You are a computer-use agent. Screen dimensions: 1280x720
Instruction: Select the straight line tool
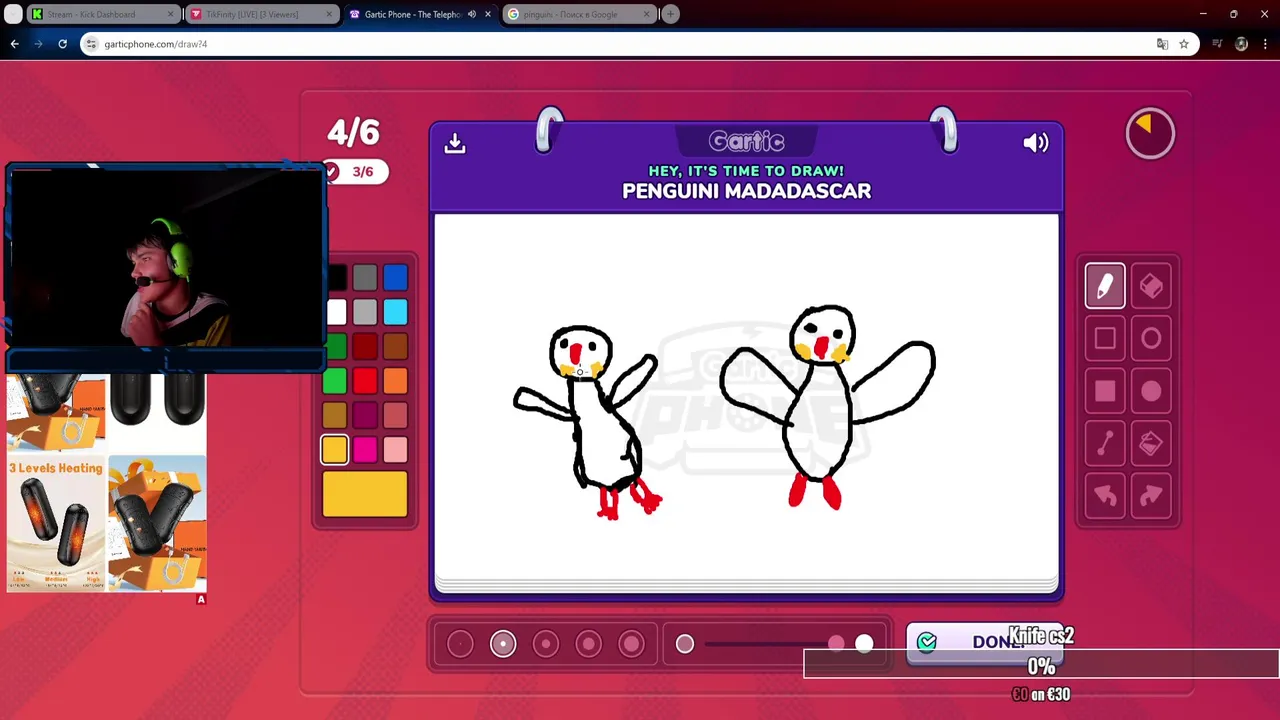click(1105, 443)
